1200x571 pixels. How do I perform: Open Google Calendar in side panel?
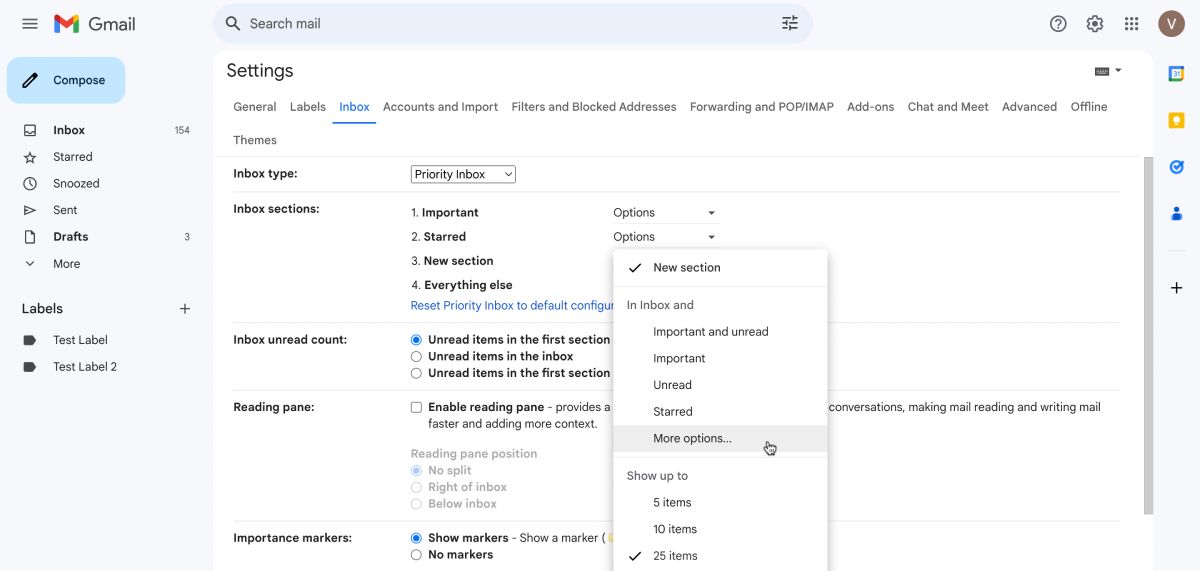[x=1176, y=74]
